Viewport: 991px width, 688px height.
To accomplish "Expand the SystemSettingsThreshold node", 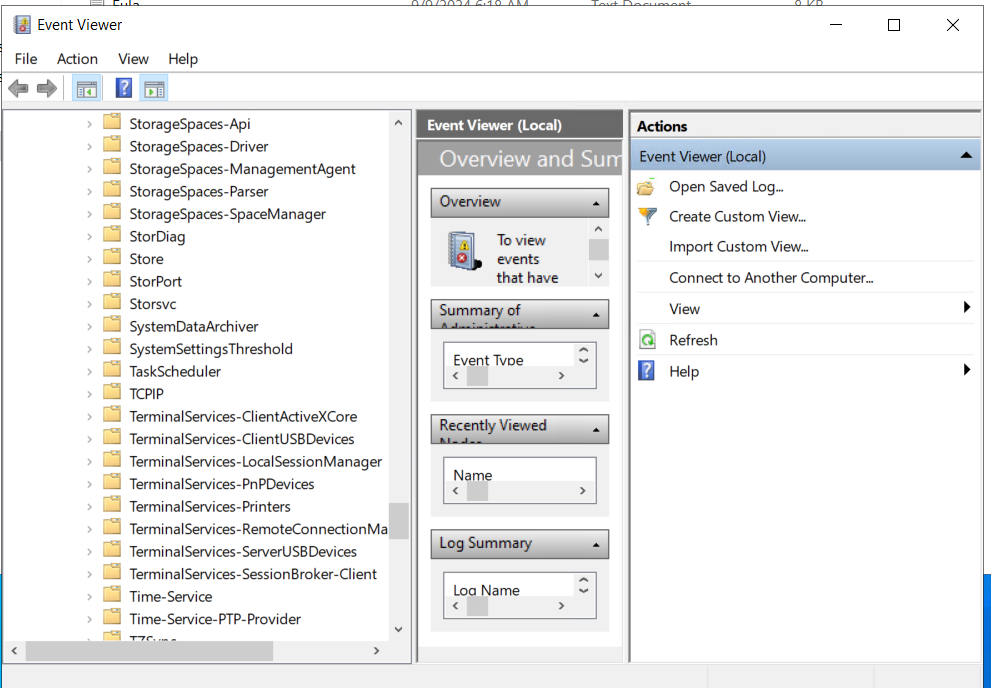I will pos(90,349).
